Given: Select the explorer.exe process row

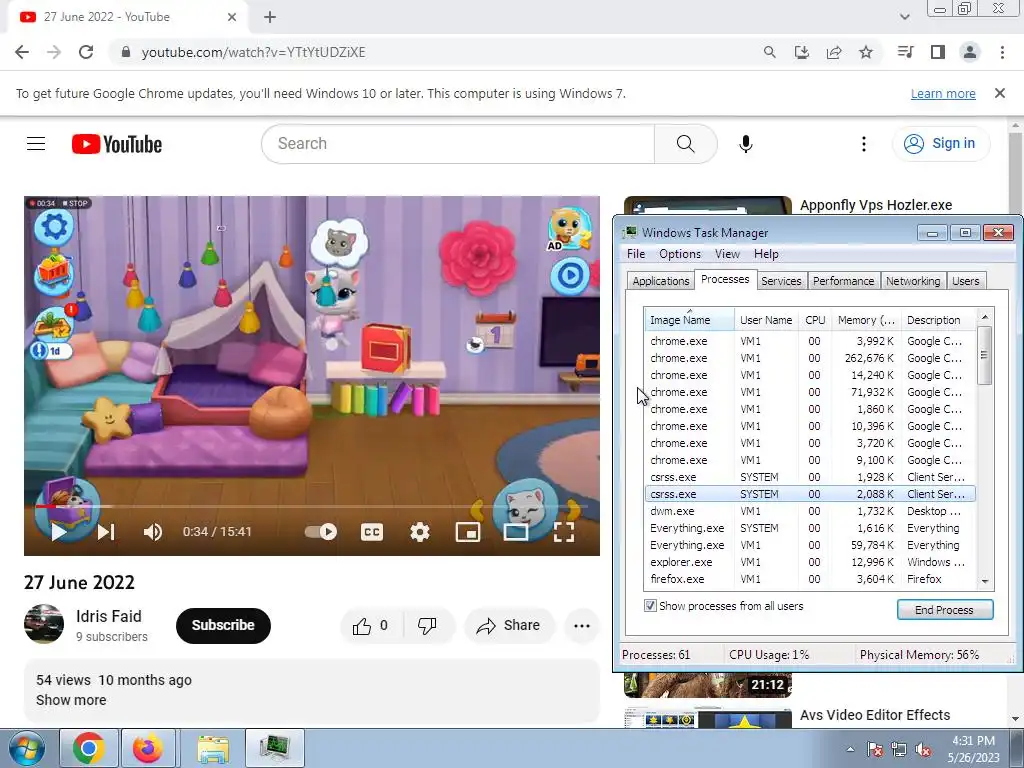Looking at the screenshot, I should (x=810, y=562).
